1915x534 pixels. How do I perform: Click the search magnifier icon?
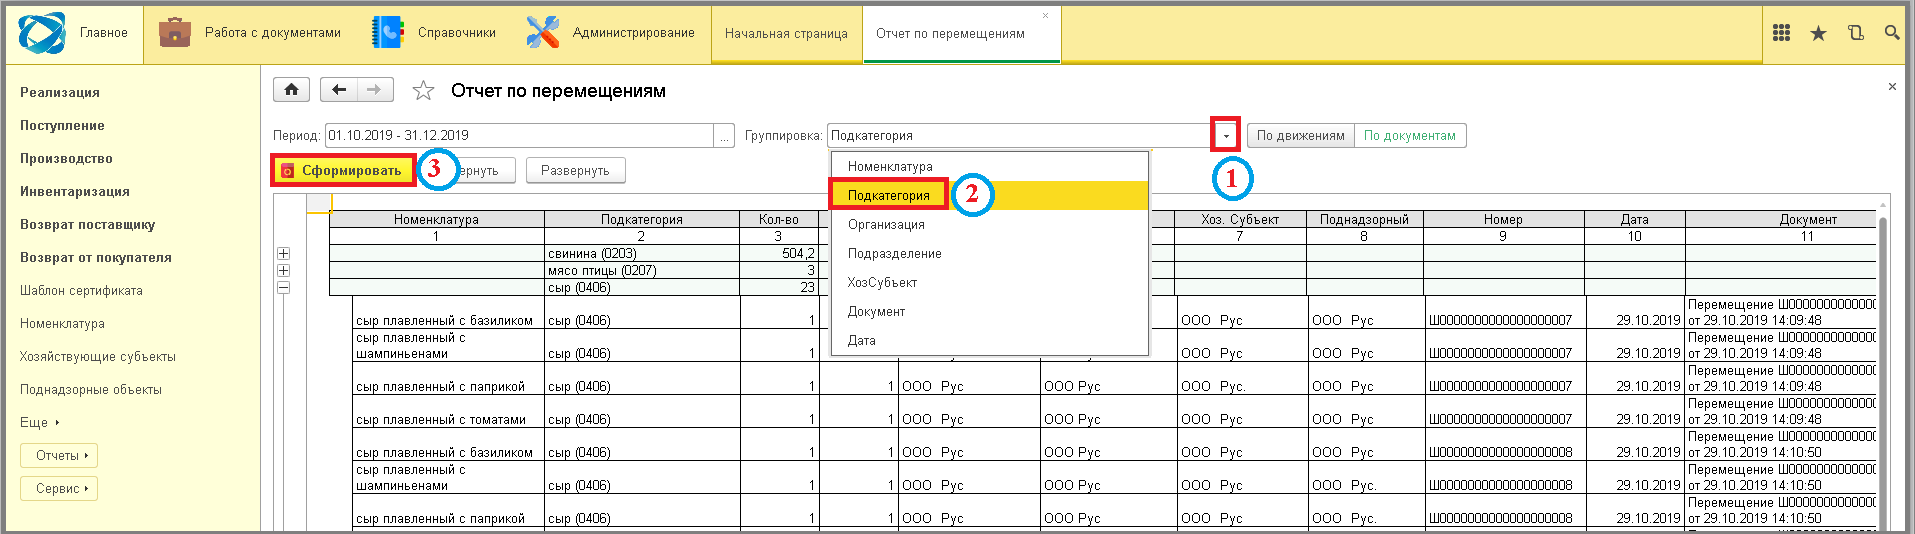pyautogui.click(x=1892, y=33)
